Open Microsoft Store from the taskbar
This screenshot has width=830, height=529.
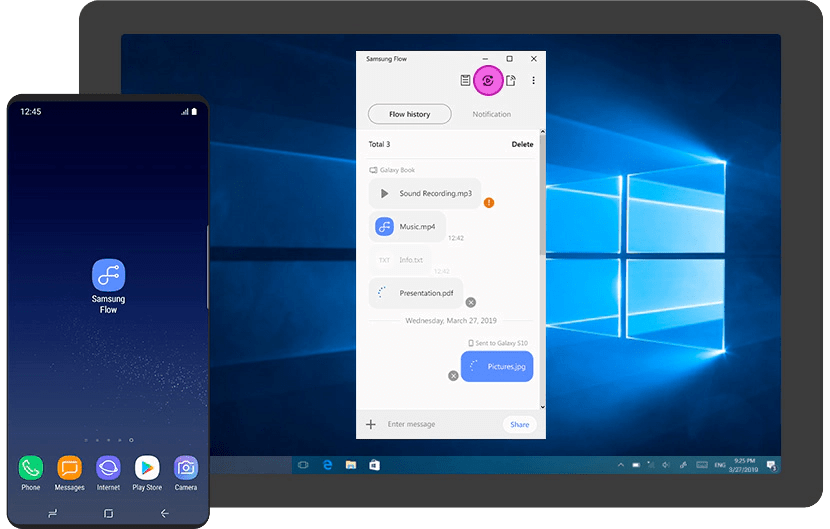point(374,465)
